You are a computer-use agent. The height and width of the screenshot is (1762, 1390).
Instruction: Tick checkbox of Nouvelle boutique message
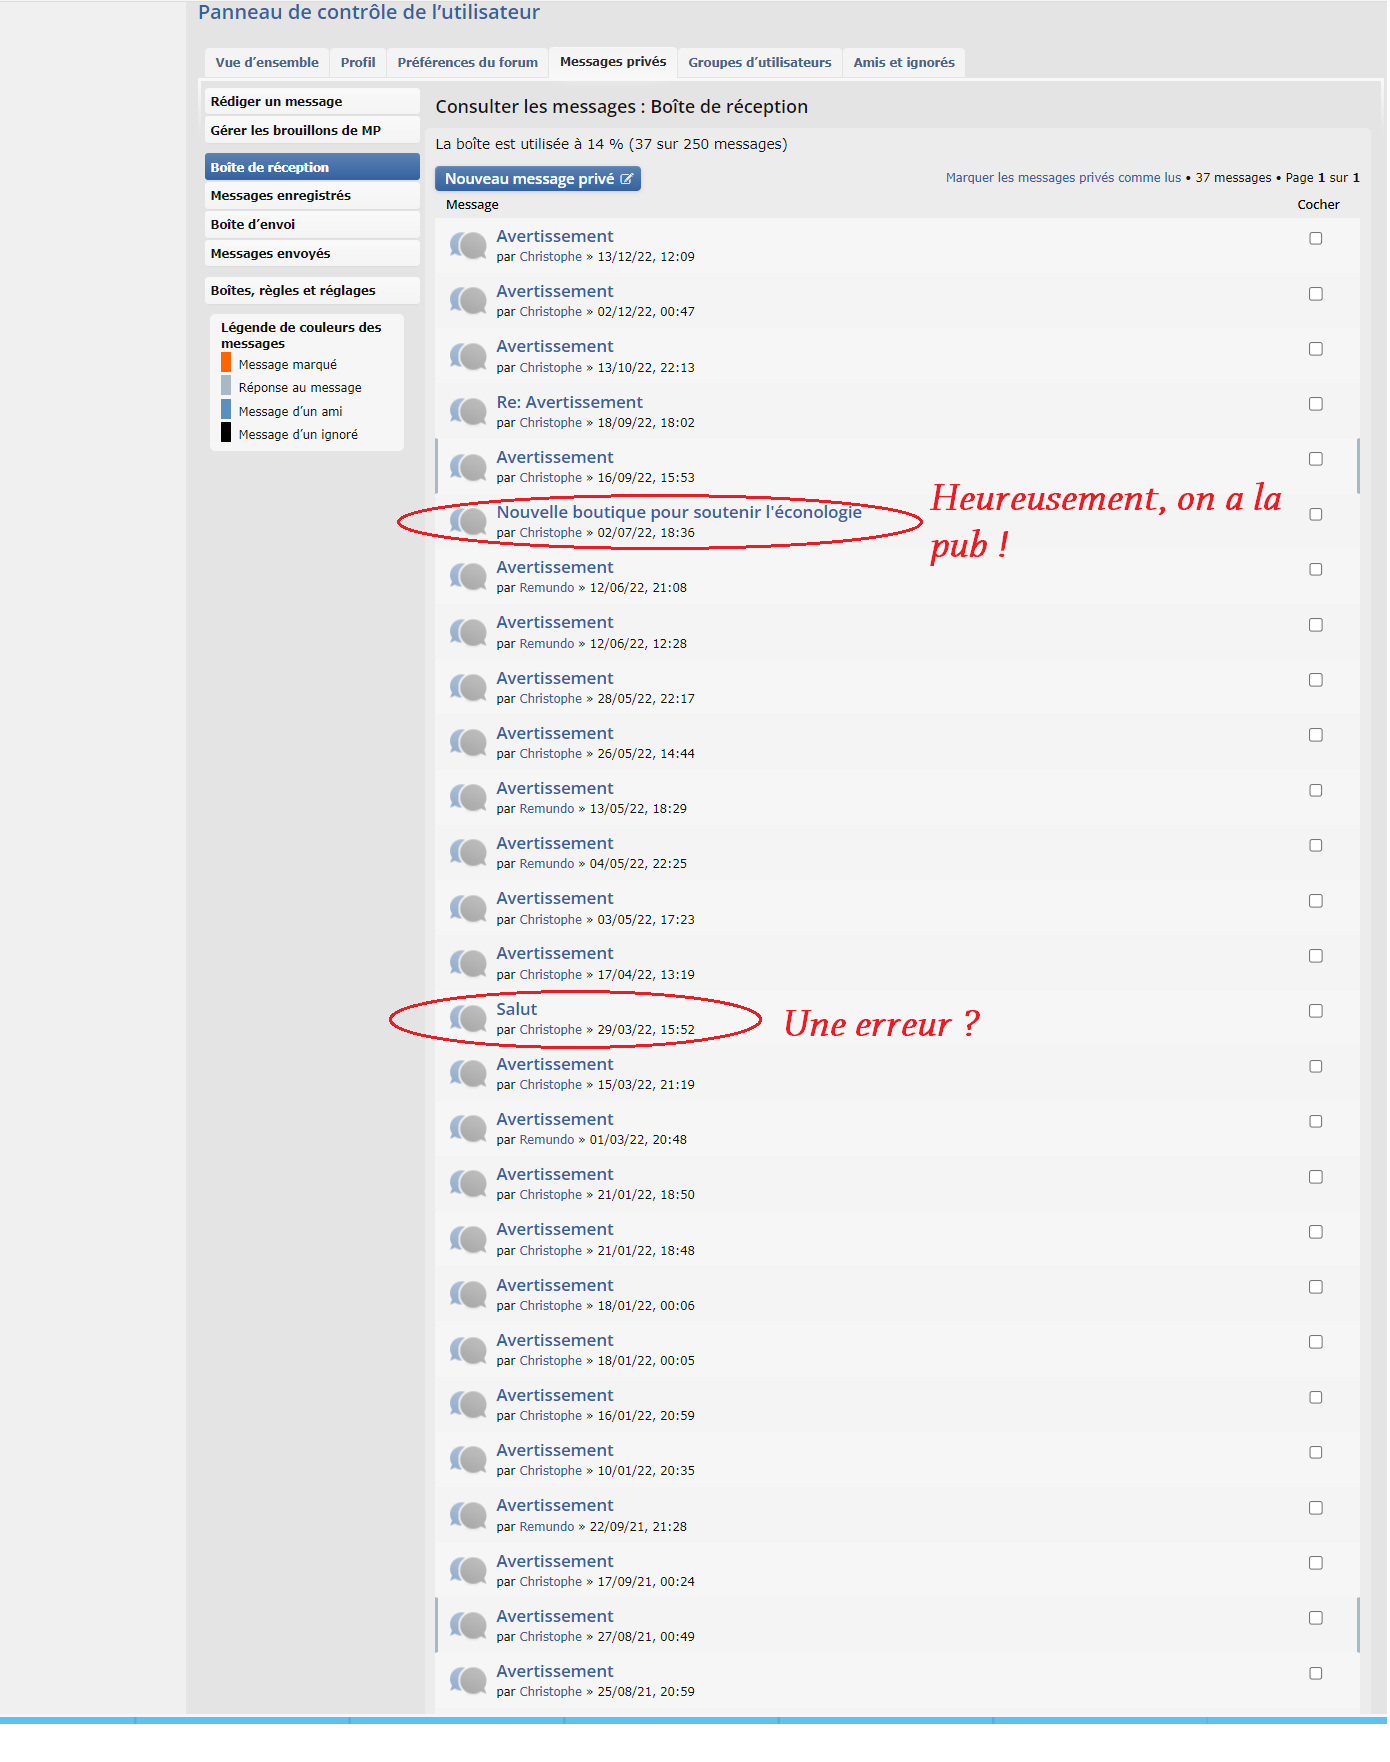(1316, 514)
